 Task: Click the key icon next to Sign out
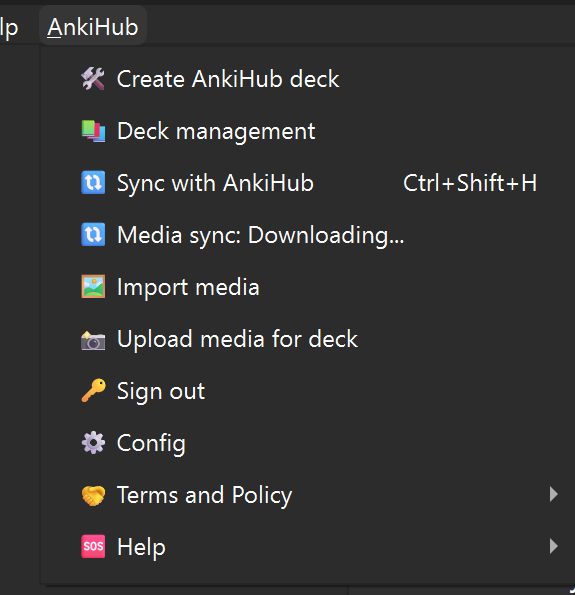point(93,390)
